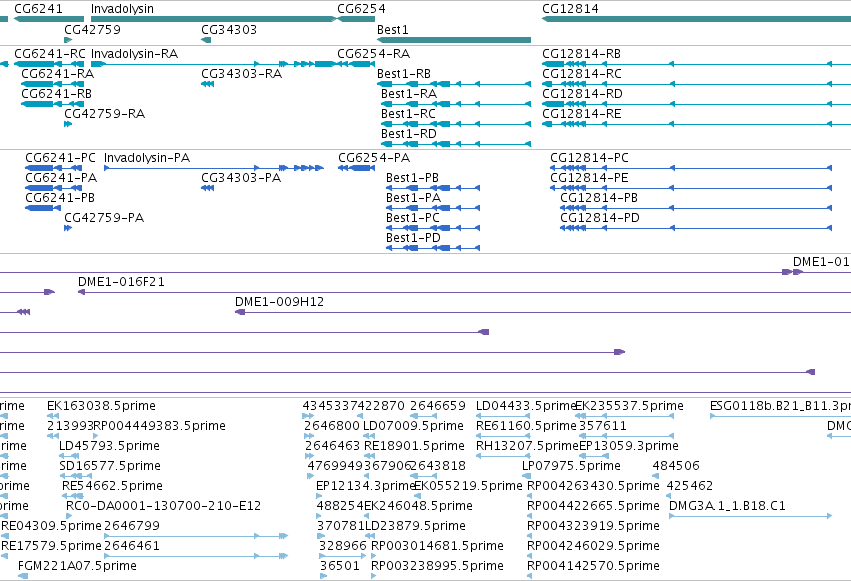Click transcript label Best1-RC
This screenshot has width=851, height=581.
tap(408, 113)
